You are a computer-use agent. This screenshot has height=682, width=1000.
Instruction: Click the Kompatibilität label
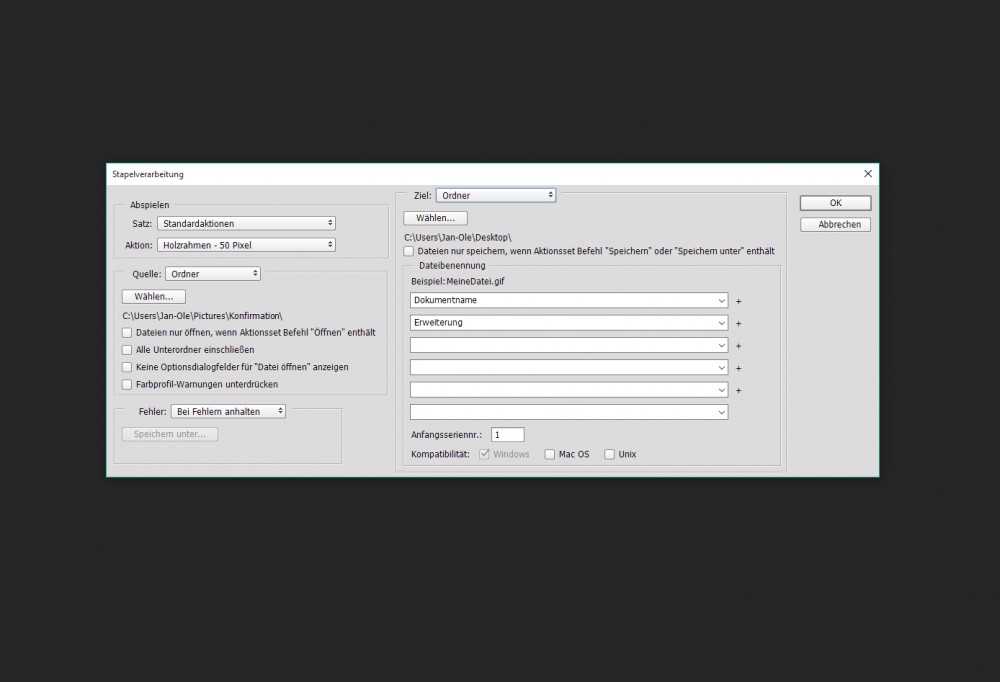(x=440, y=454)
